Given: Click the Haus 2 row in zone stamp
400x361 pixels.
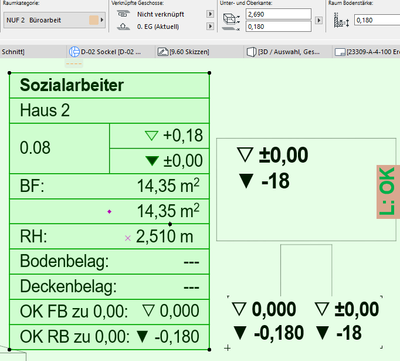Looking at the screenshot, I should tap(109, 111).
